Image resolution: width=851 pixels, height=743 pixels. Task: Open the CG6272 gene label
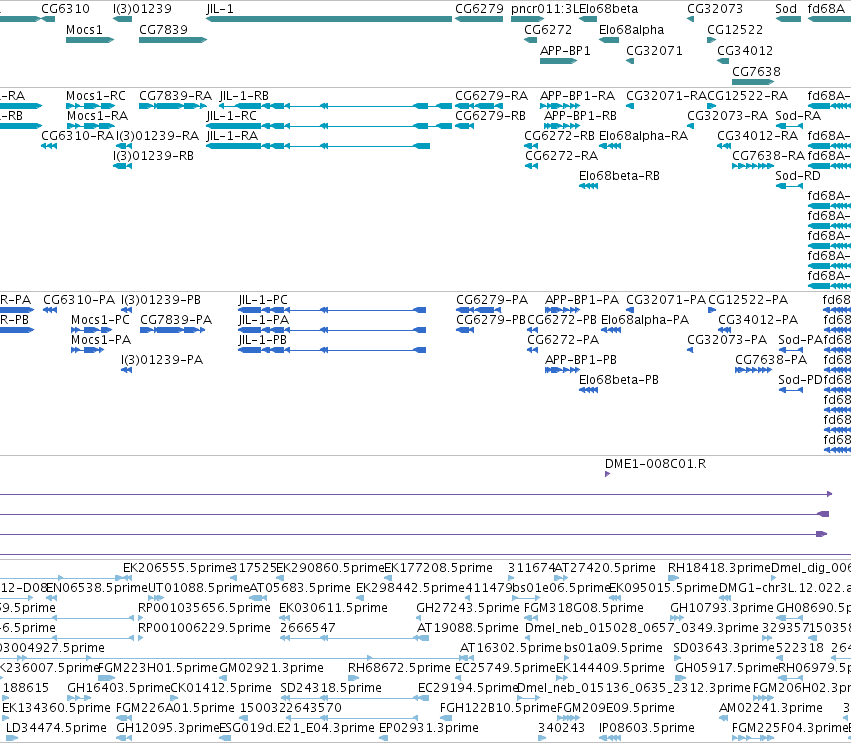[x=548, y=29]
